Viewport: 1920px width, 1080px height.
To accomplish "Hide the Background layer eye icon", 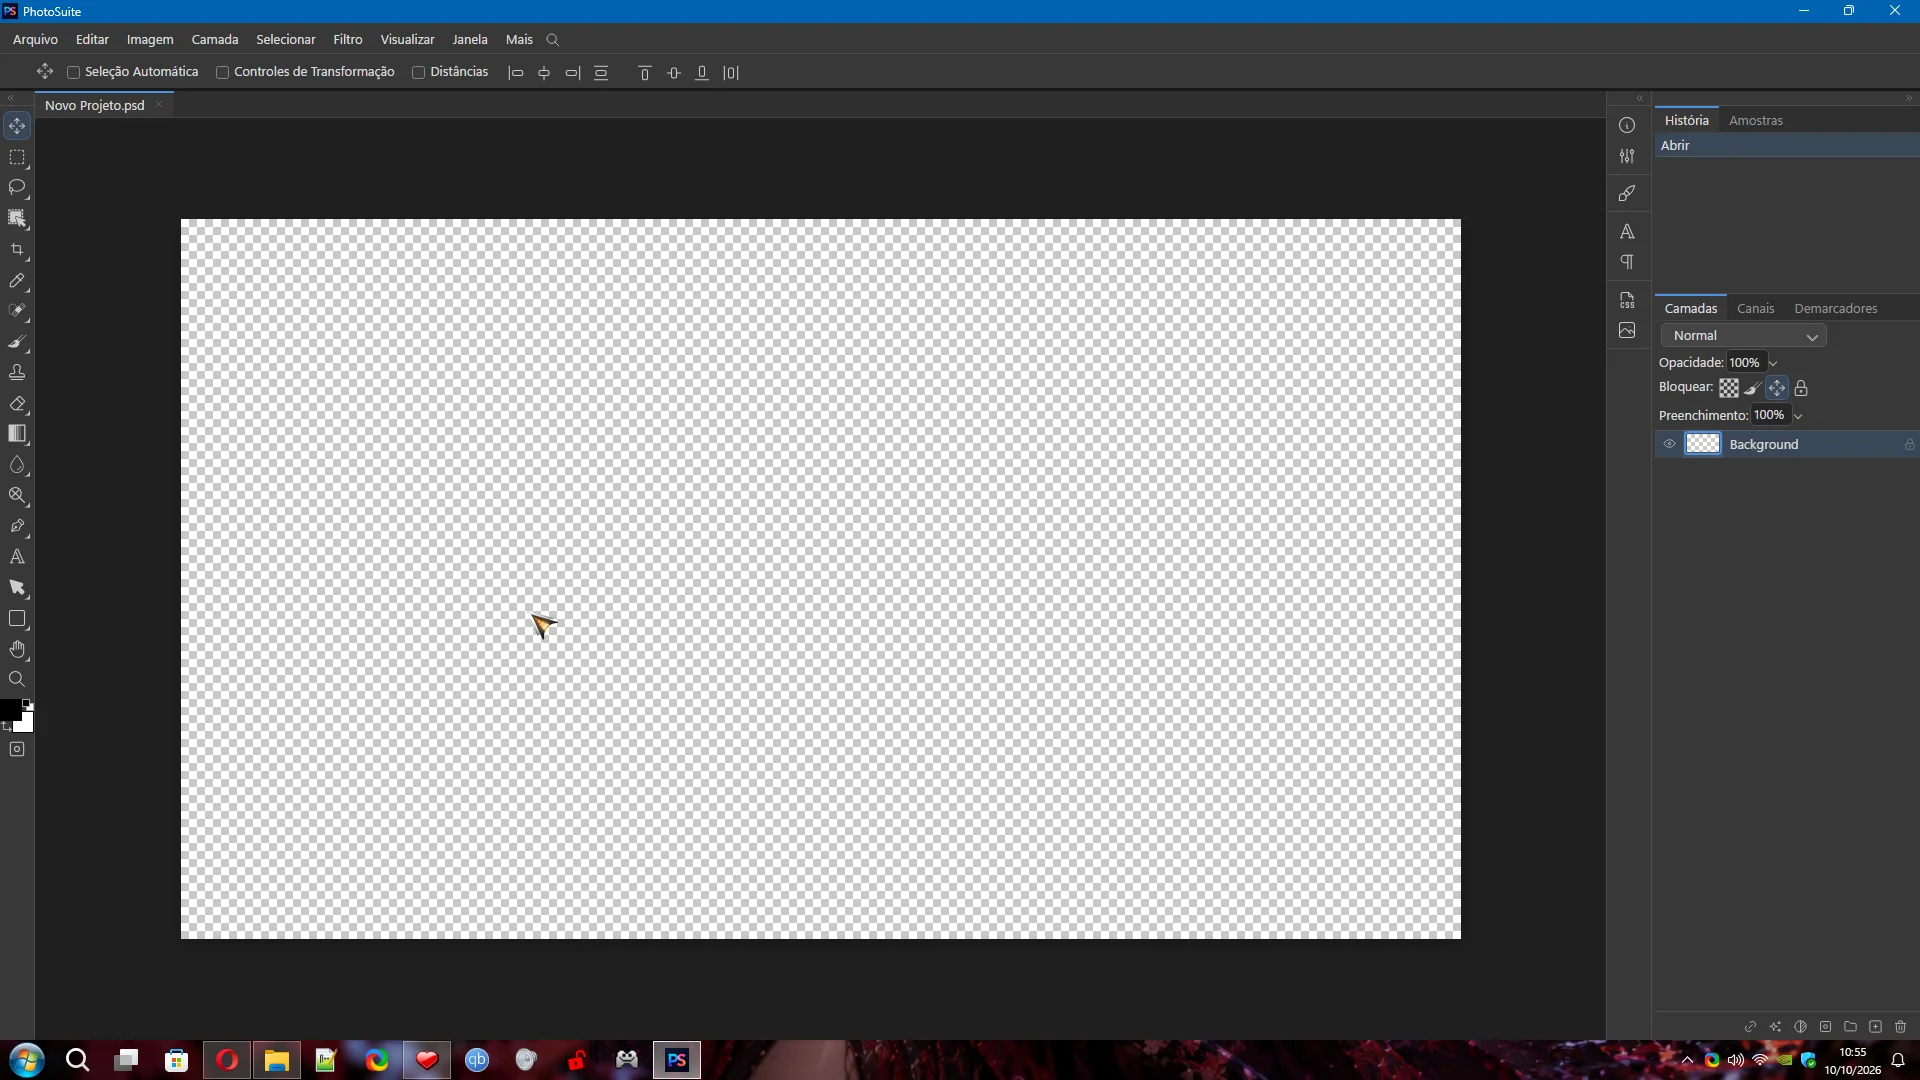I will (1669, 444).
